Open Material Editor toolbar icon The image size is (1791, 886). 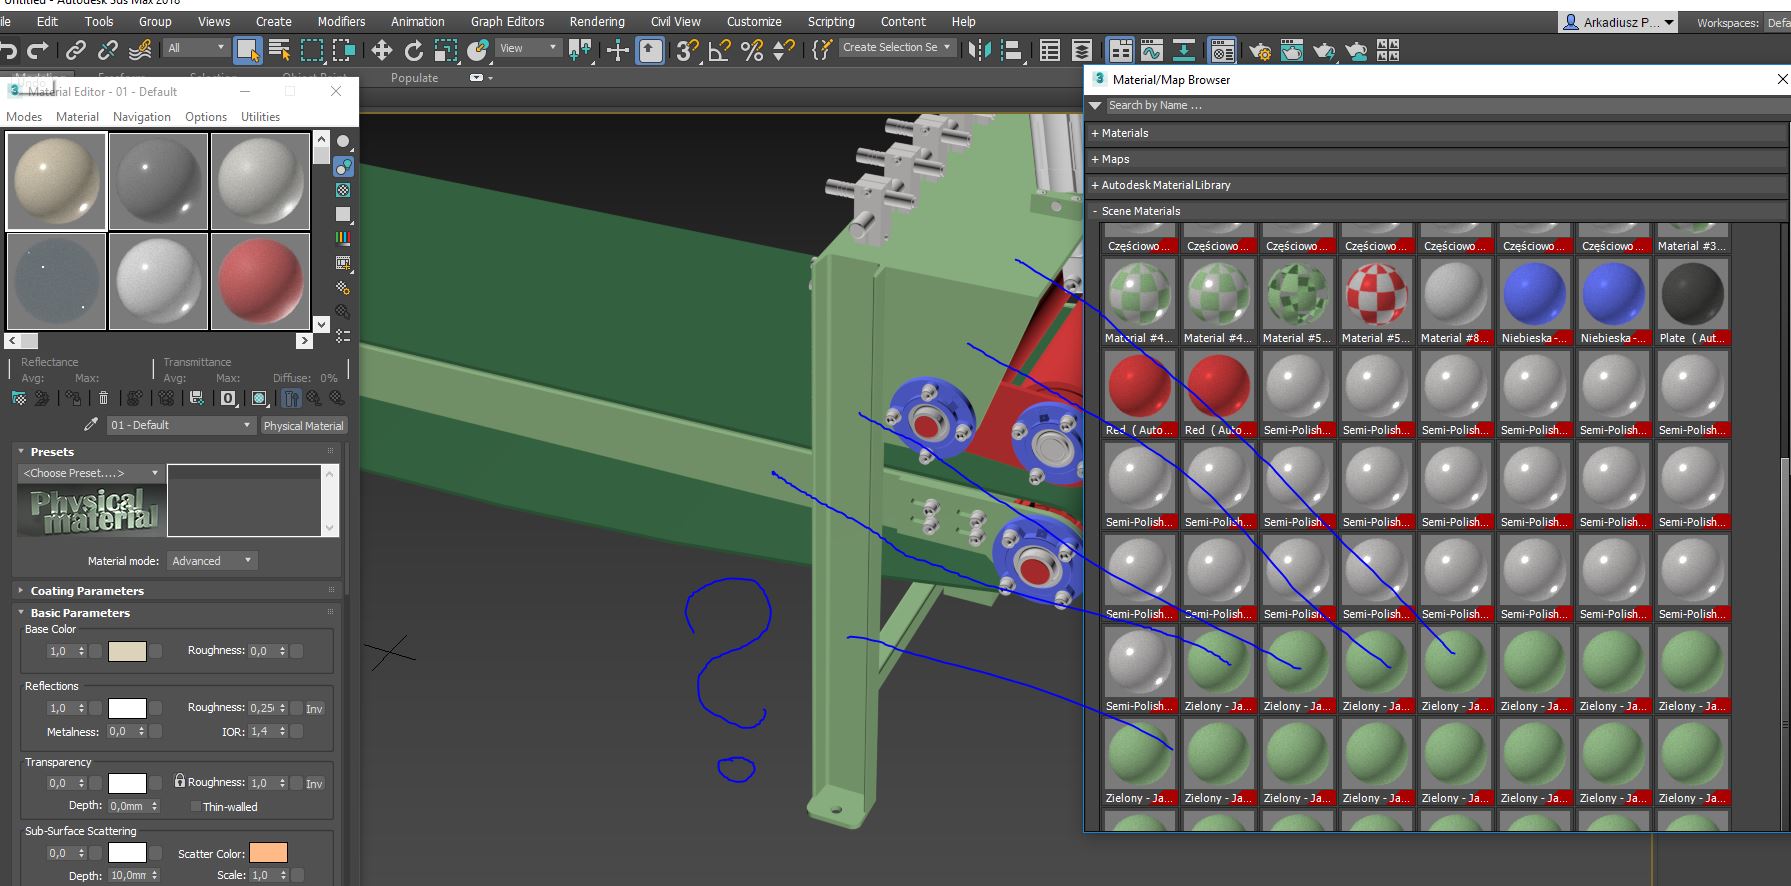pos(1222,50)
